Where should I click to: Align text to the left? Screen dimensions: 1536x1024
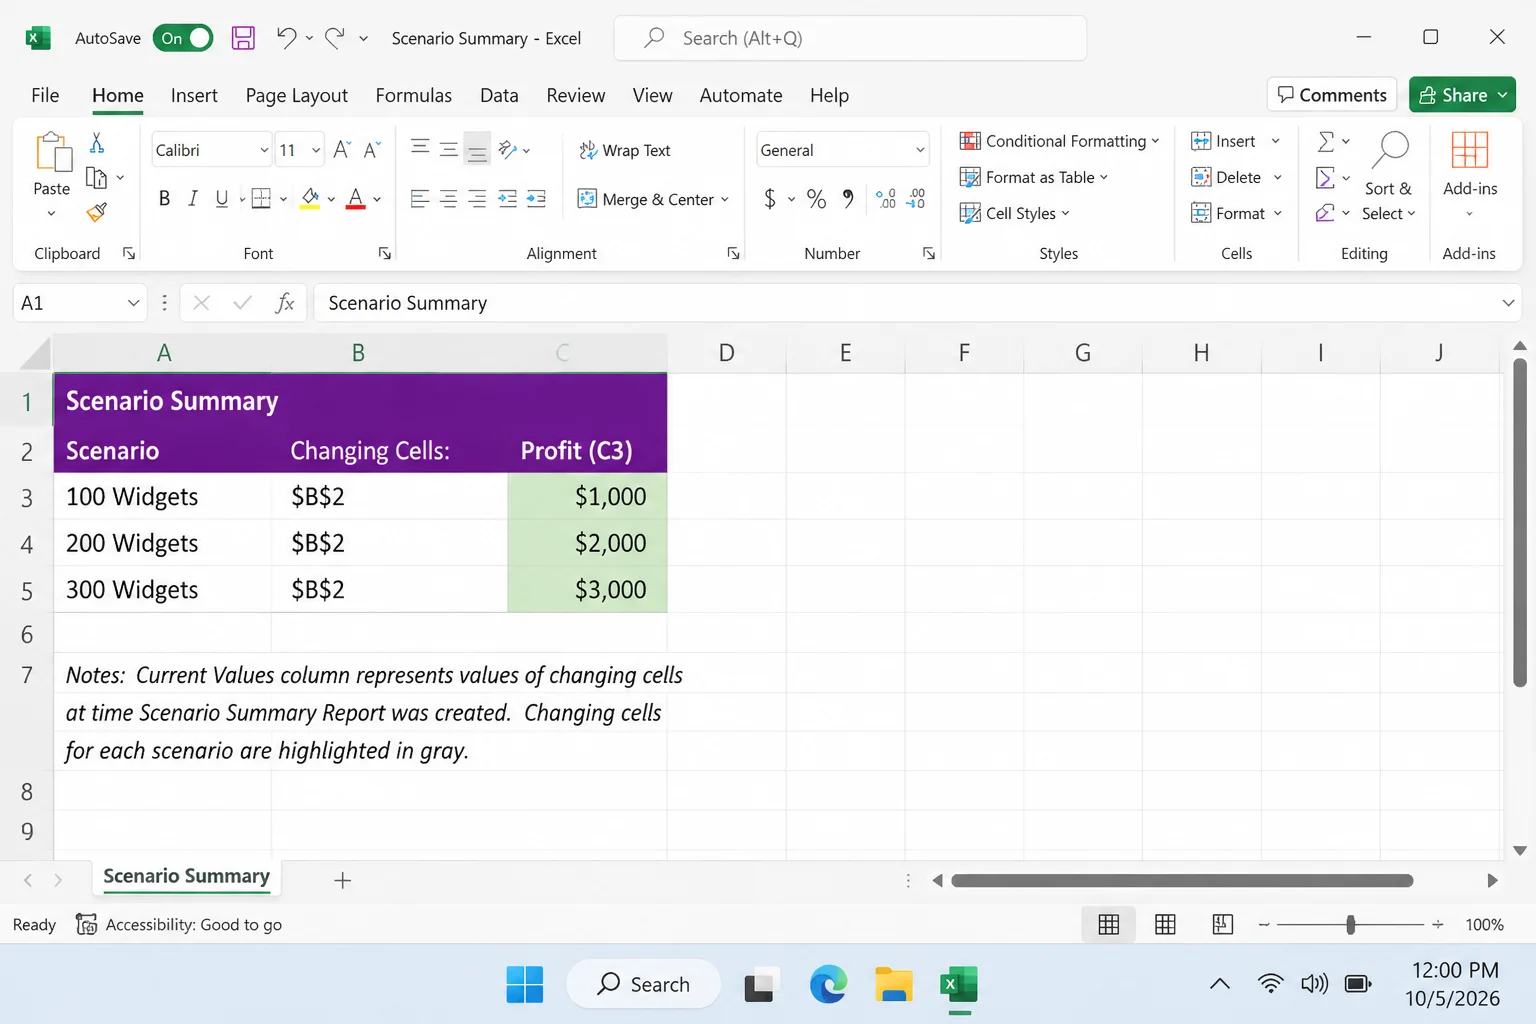click(420, 199)
